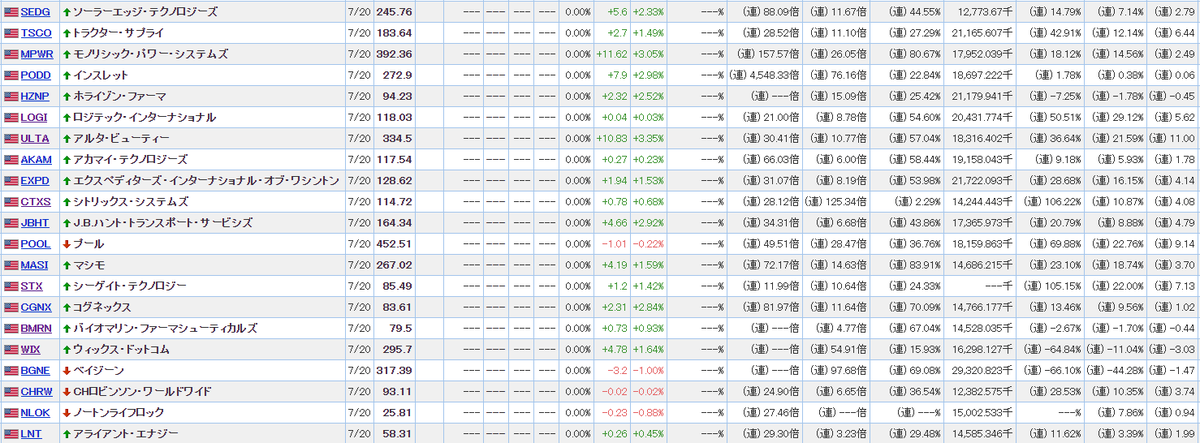Open the WIX ticker link

[x=31, y=349]
